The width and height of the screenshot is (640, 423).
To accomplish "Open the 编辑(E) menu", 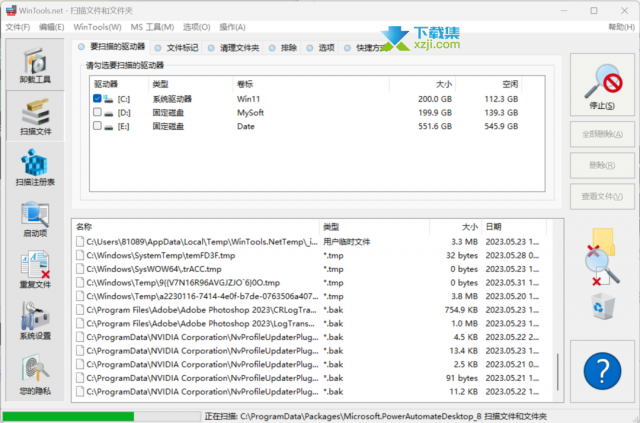I will coord(51,27).
